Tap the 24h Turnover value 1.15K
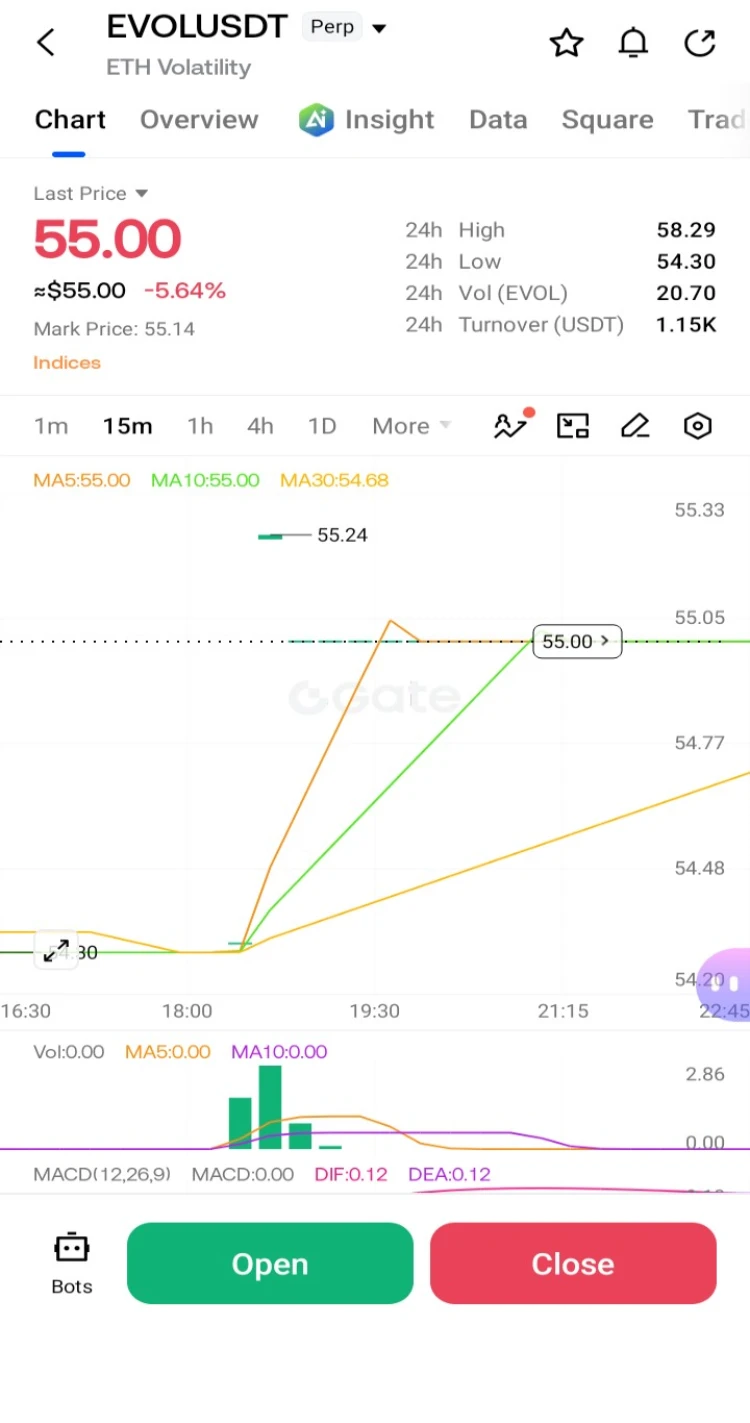This screenshot has width=750, height=1423. tap(686, 325)
